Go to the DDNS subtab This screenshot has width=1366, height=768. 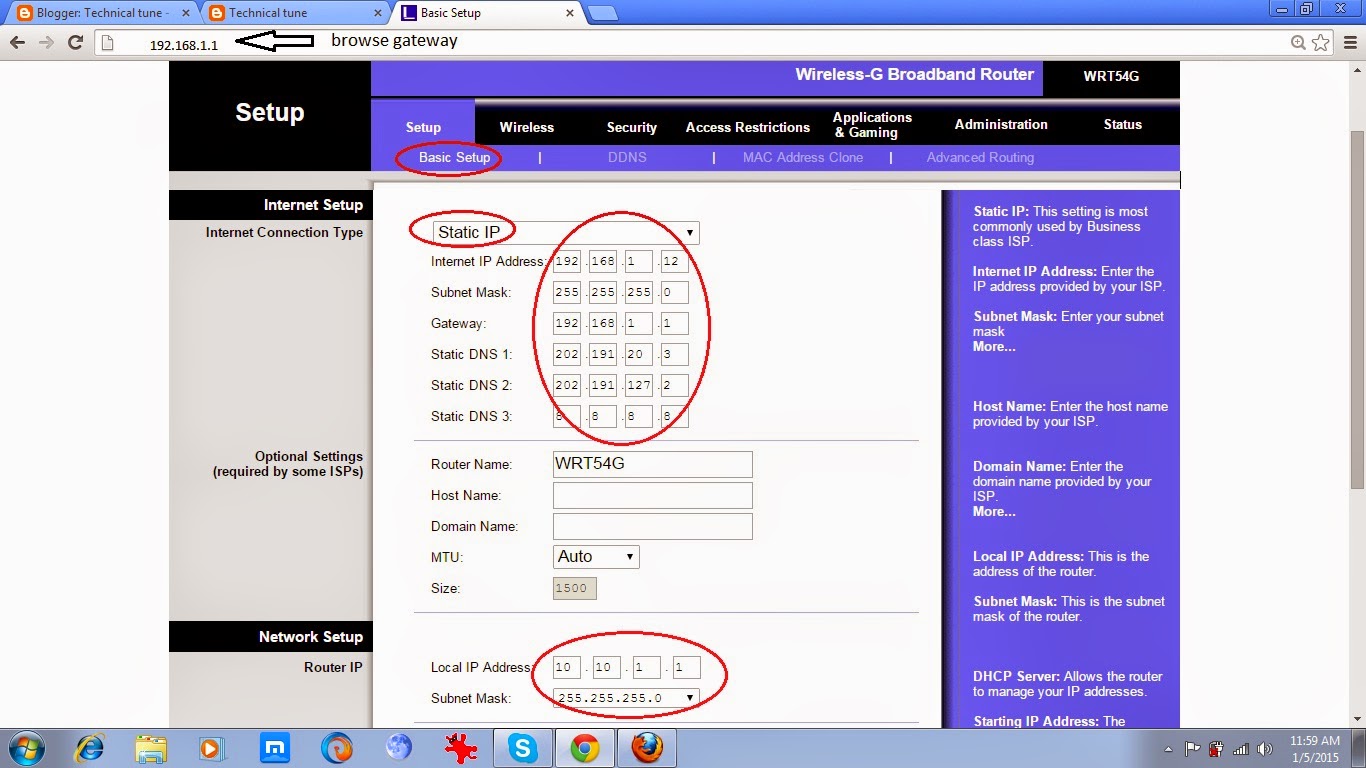627,157
